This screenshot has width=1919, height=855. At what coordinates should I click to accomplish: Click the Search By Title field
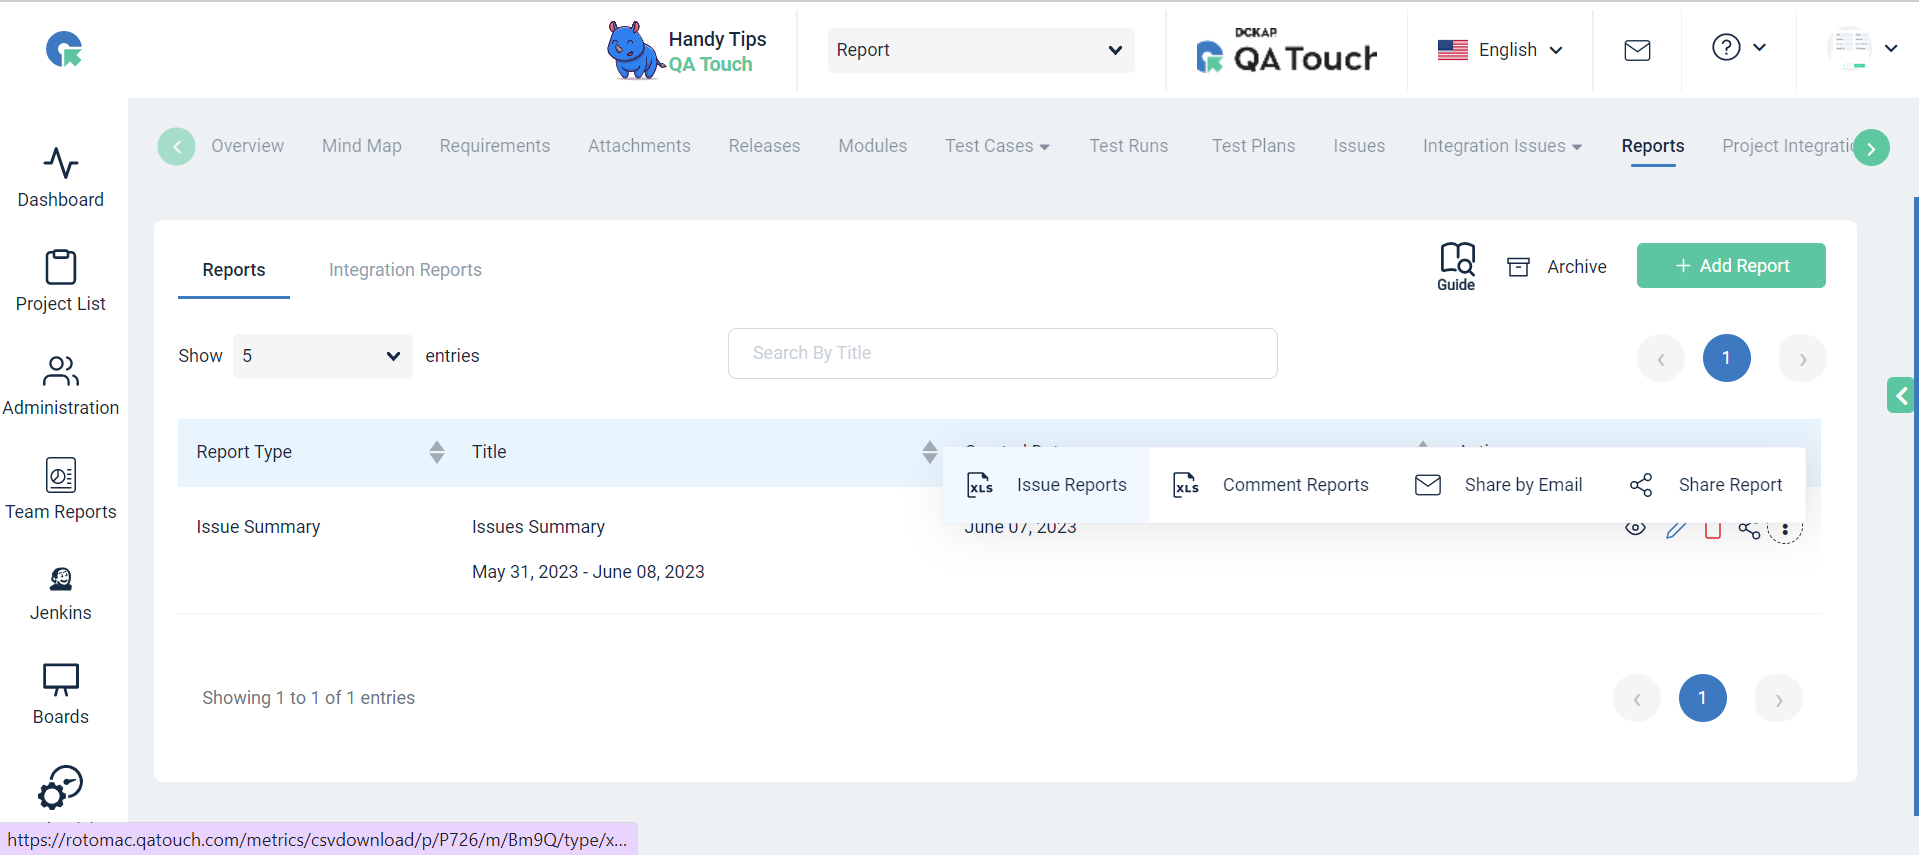click(x=1002, y=353)
